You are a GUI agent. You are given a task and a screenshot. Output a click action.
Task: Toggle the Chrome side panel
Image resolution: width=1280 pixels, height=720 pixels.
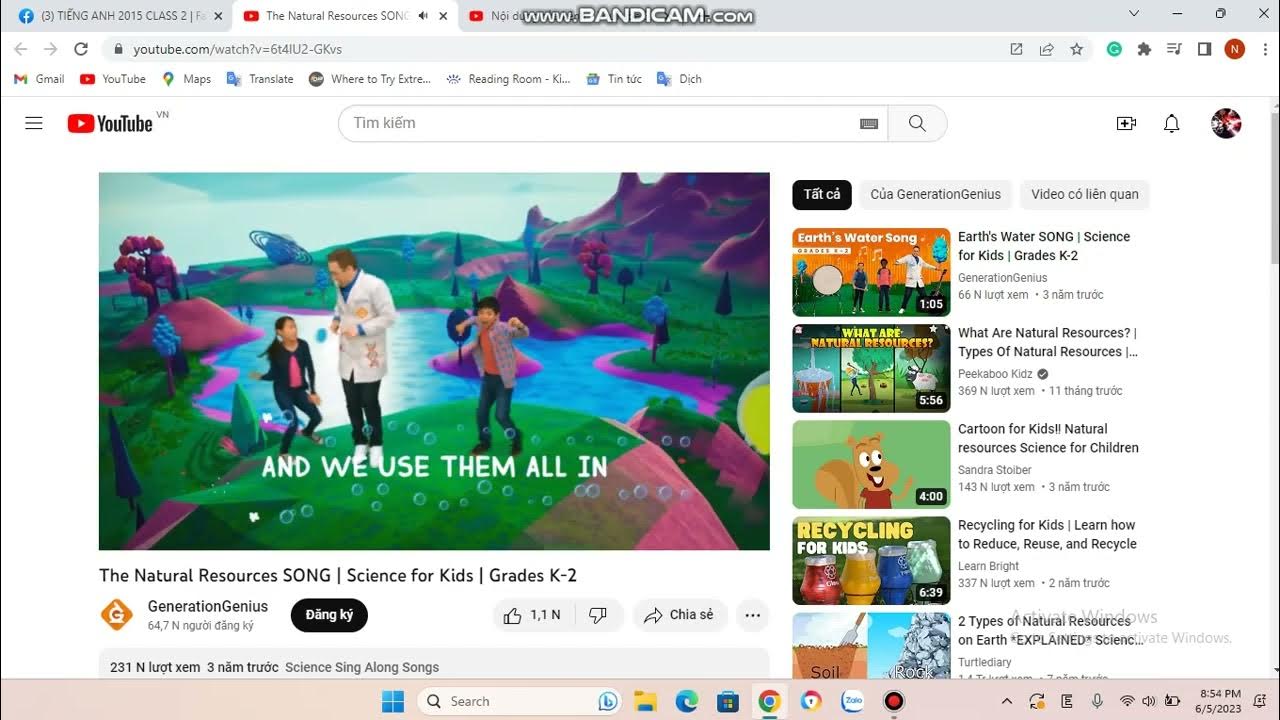pyautogui.click(x=1204, y=49)
